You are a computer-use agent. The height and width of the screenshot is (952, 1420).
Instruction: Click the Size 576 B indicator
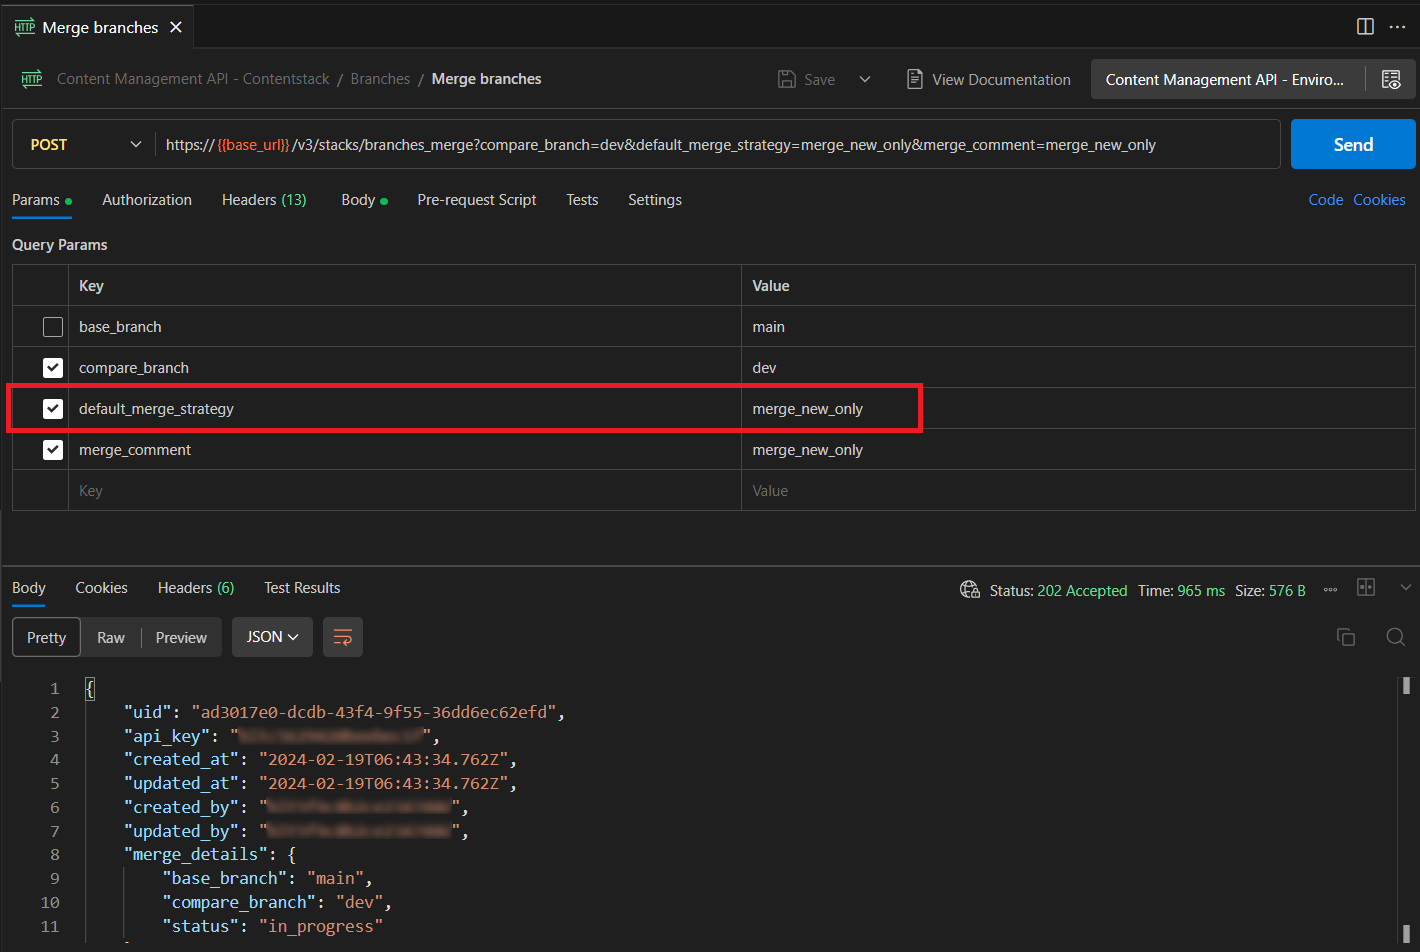1270,591
